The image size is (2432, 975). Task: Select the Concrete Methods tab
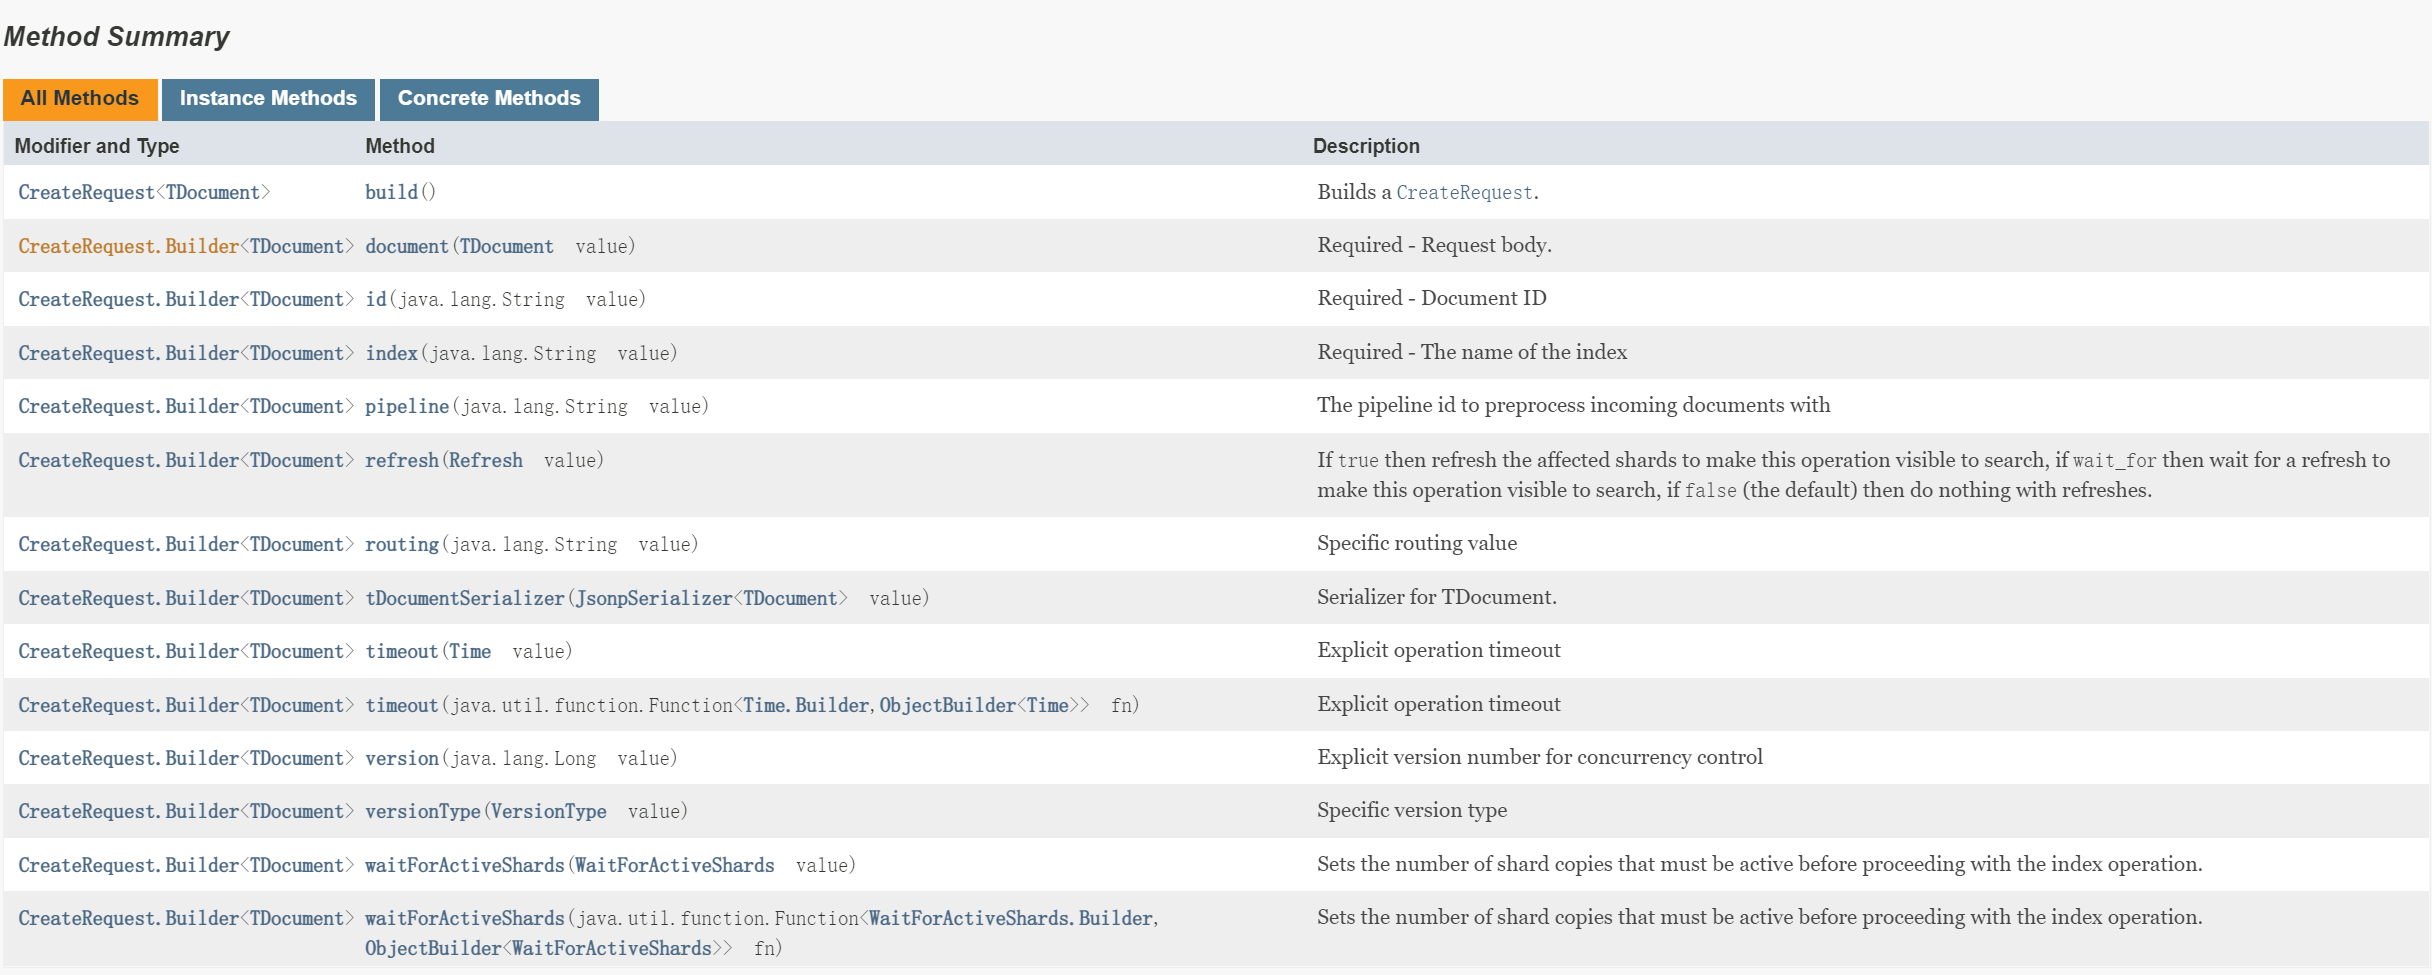[x=489, y=99]
